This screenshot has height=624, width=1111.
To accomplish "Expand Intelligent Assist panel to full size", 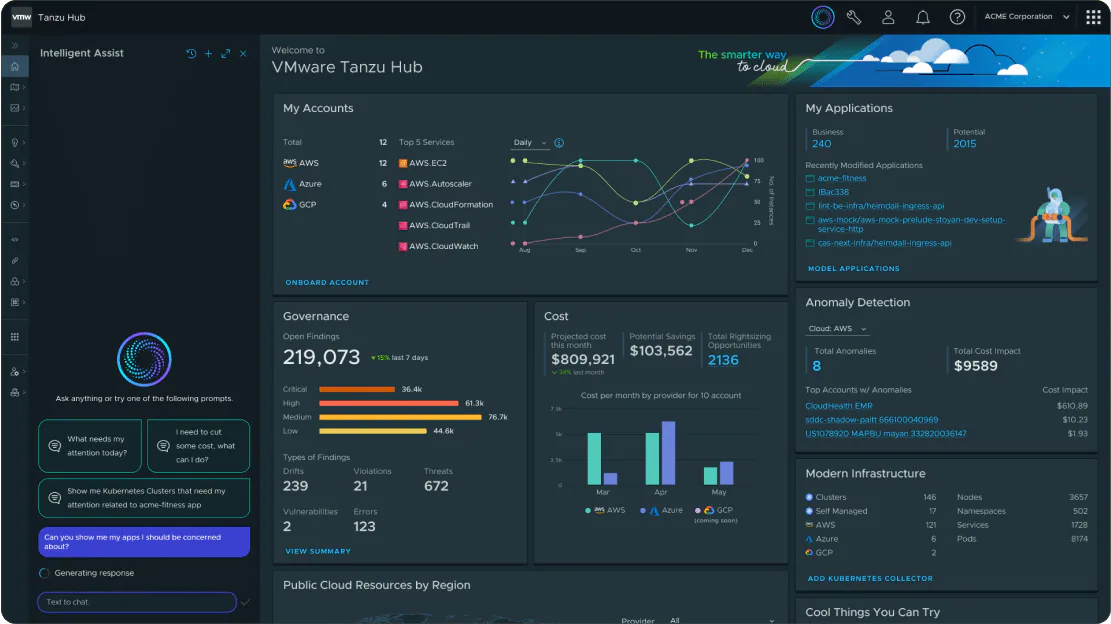I will click(x=225, y=54).
